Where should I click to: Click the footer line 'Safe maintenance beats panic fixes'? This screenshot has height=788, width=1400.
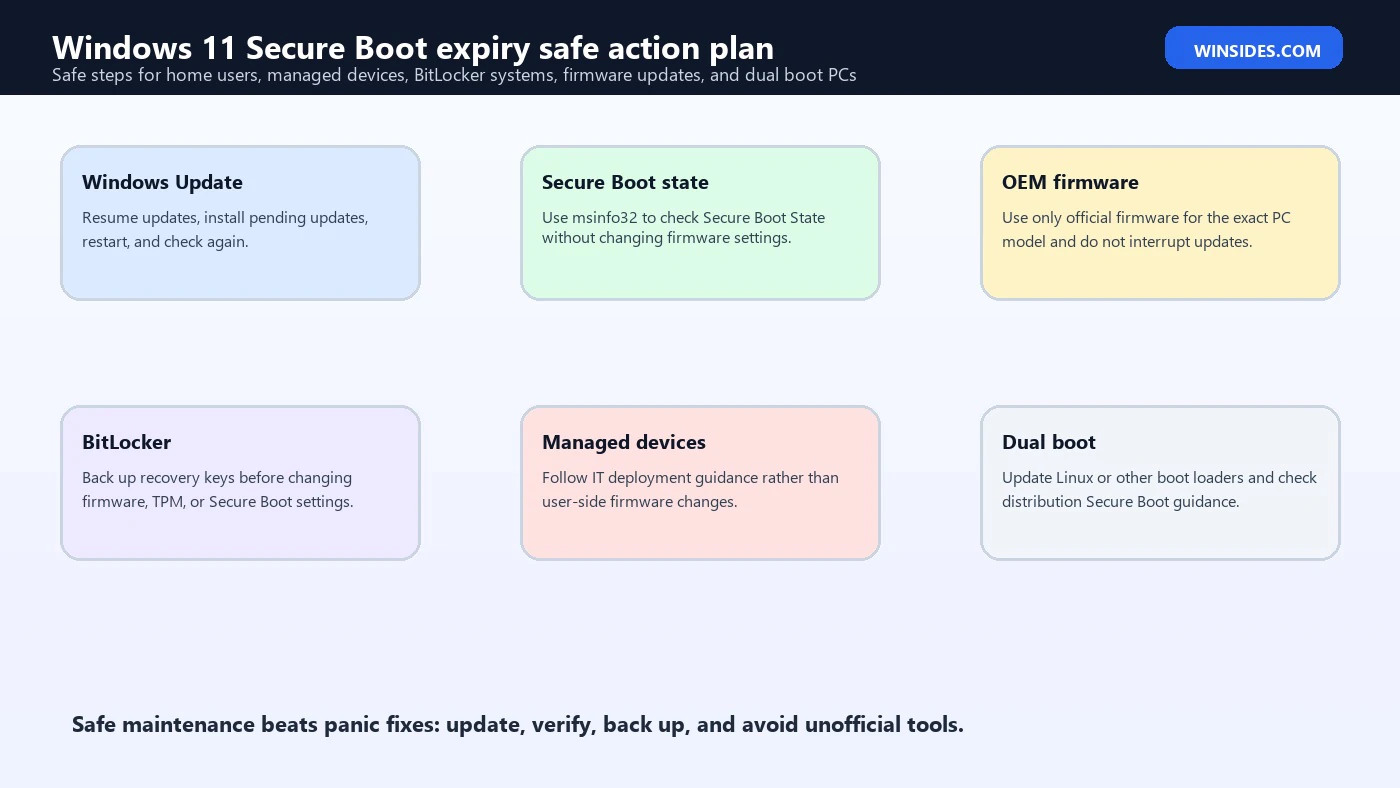click(518, 725)
